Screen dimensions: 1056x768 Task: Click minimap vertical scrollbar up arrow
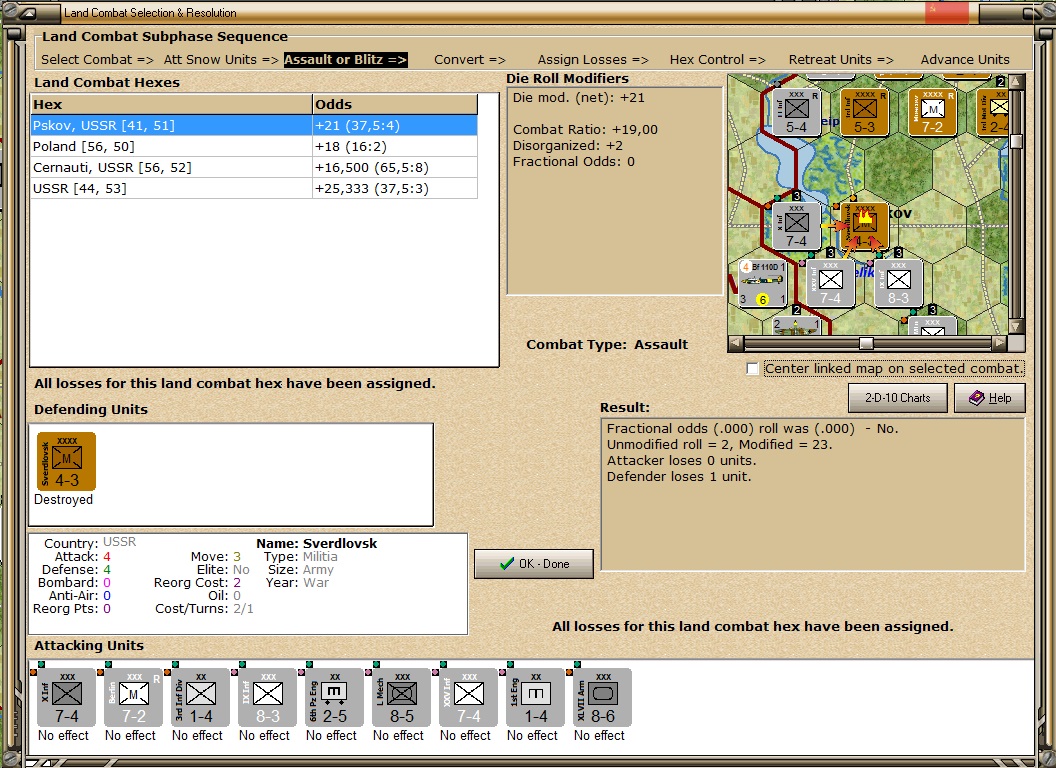[x=1016, y=82]
